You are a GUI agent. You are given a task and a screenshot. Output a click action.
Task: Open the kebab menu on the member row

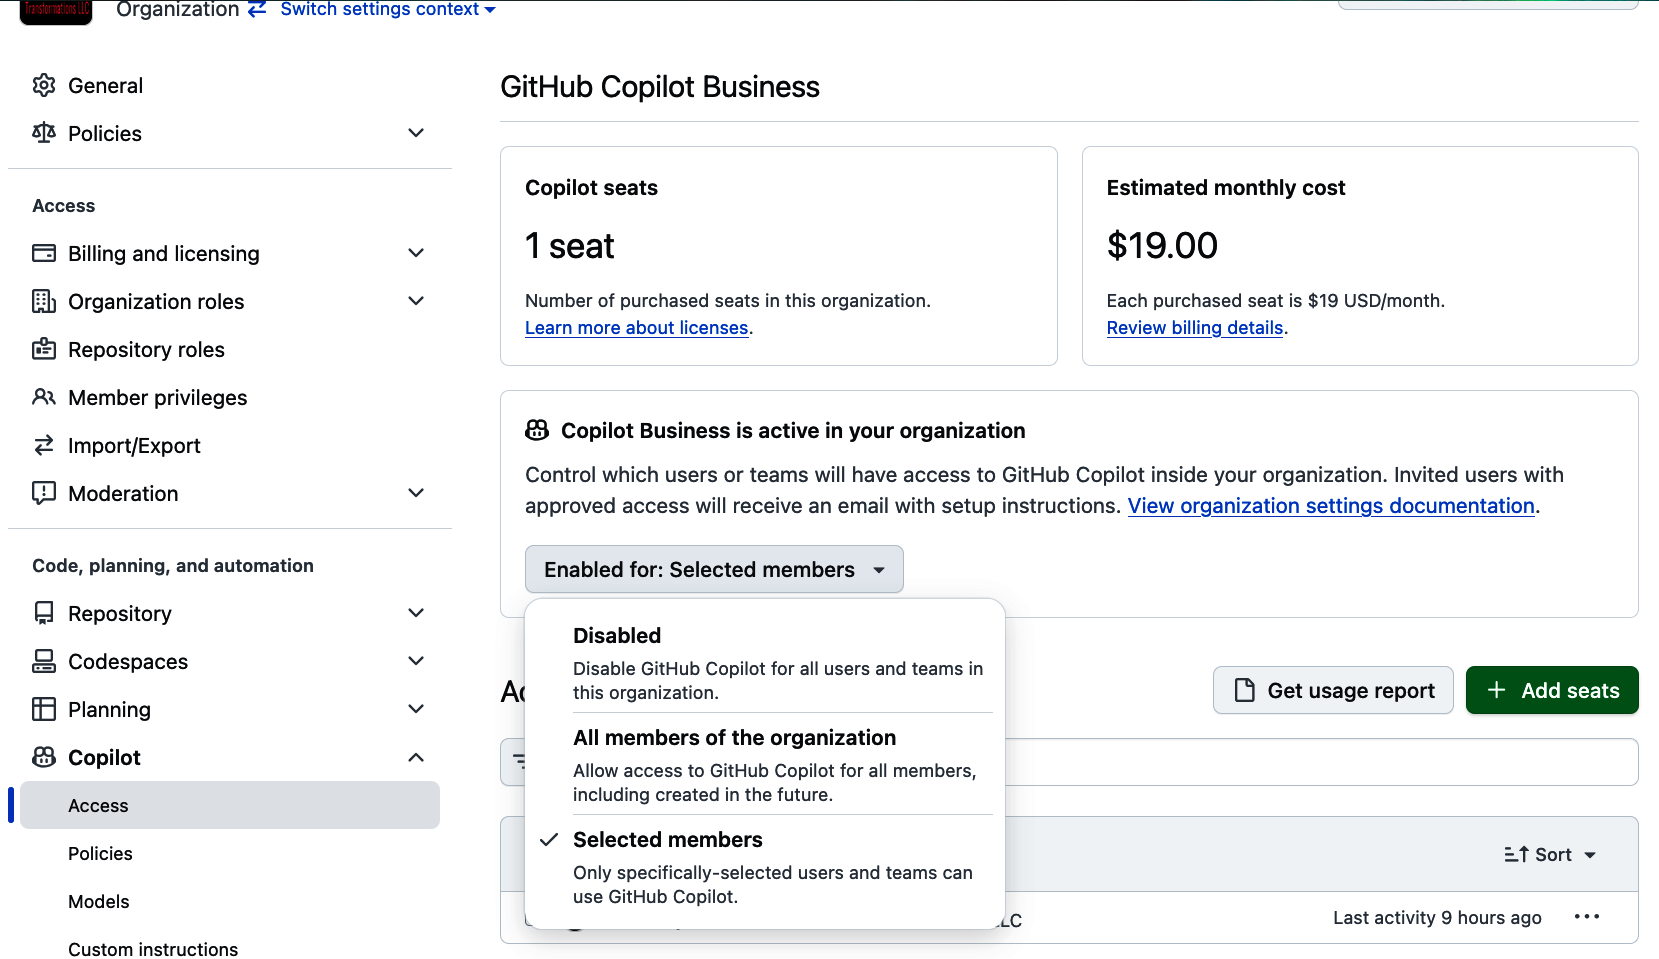point(1587,917)
